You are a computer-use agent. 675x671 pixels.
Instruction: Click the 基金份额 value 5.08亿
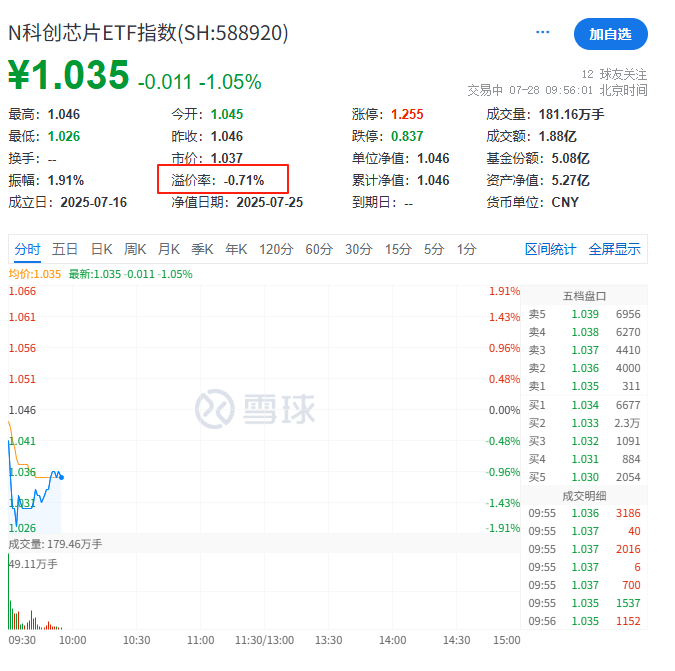click(x=570, y=158)
